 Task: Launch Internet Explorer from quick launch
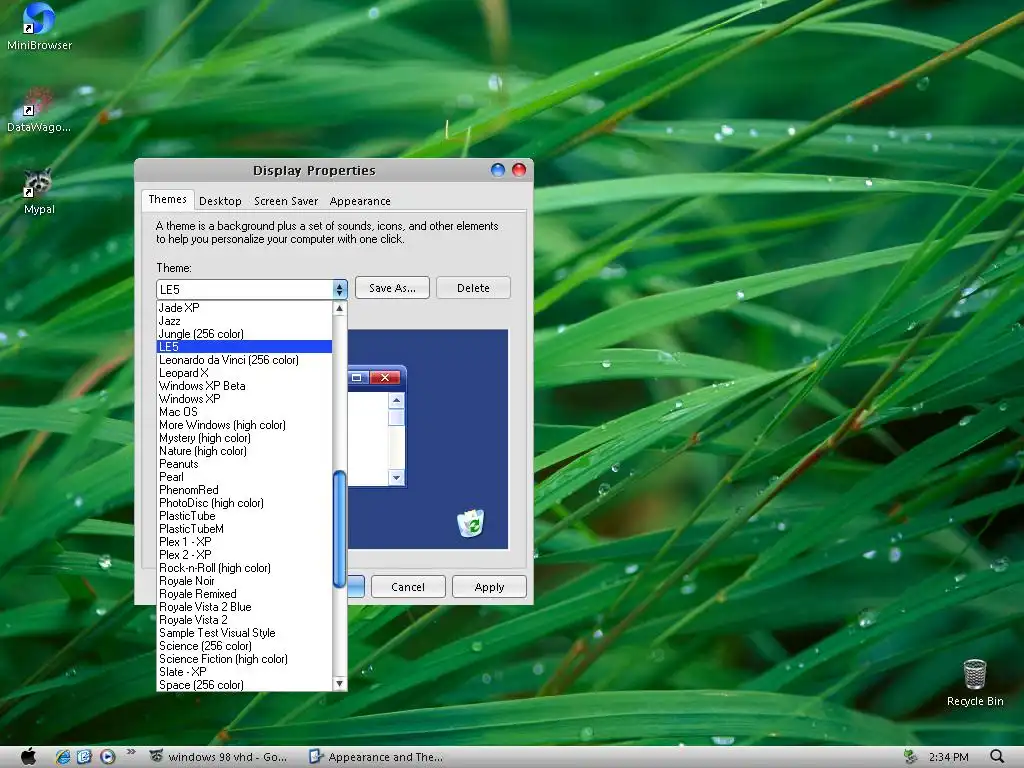63,756
